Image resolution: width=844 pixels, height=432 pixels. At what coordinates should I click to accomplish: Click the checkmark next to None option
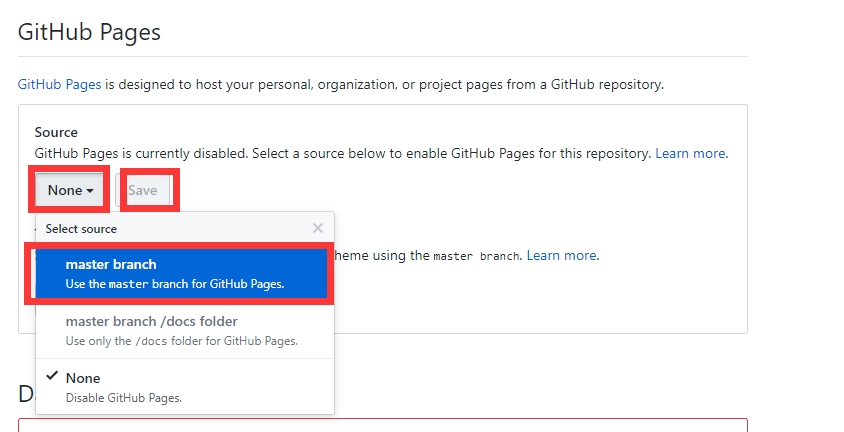[x=52, y=376]
